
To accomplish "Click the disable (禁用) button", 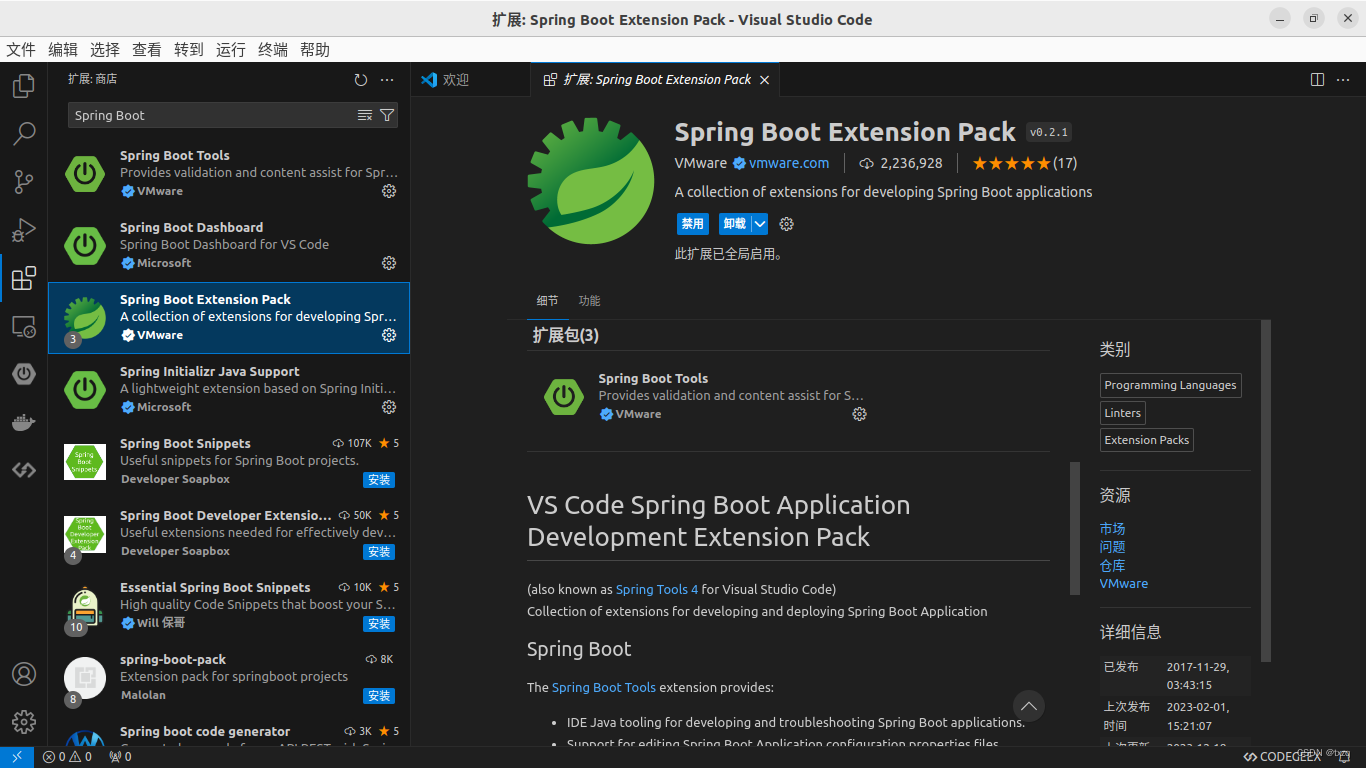I will (692, 224).
